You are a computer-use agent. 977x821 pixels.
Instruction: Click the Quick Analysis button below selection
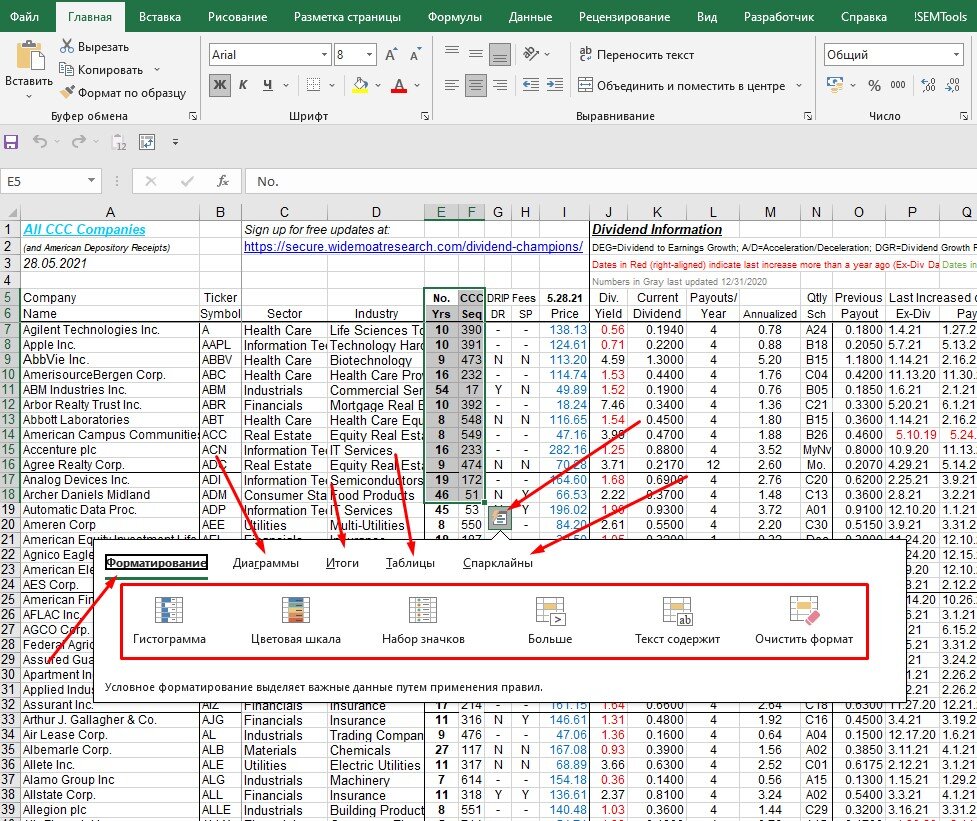pyautogui.click(x=500, y=518)
